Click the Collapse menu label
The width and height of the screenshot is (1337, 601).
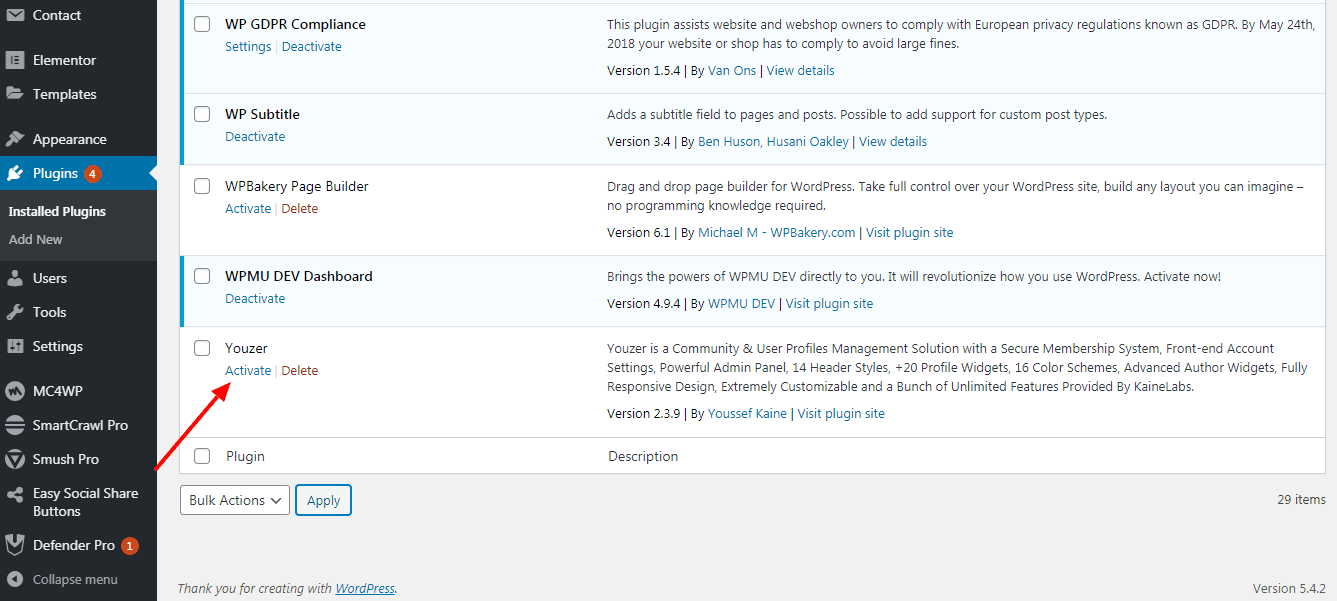[x=75, y=579]
